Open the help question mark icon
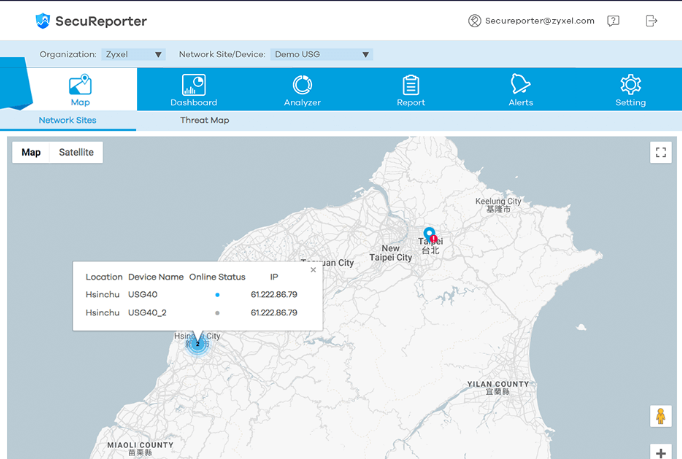The height and width of the screenshot is (459, 682). pos(613,20)
